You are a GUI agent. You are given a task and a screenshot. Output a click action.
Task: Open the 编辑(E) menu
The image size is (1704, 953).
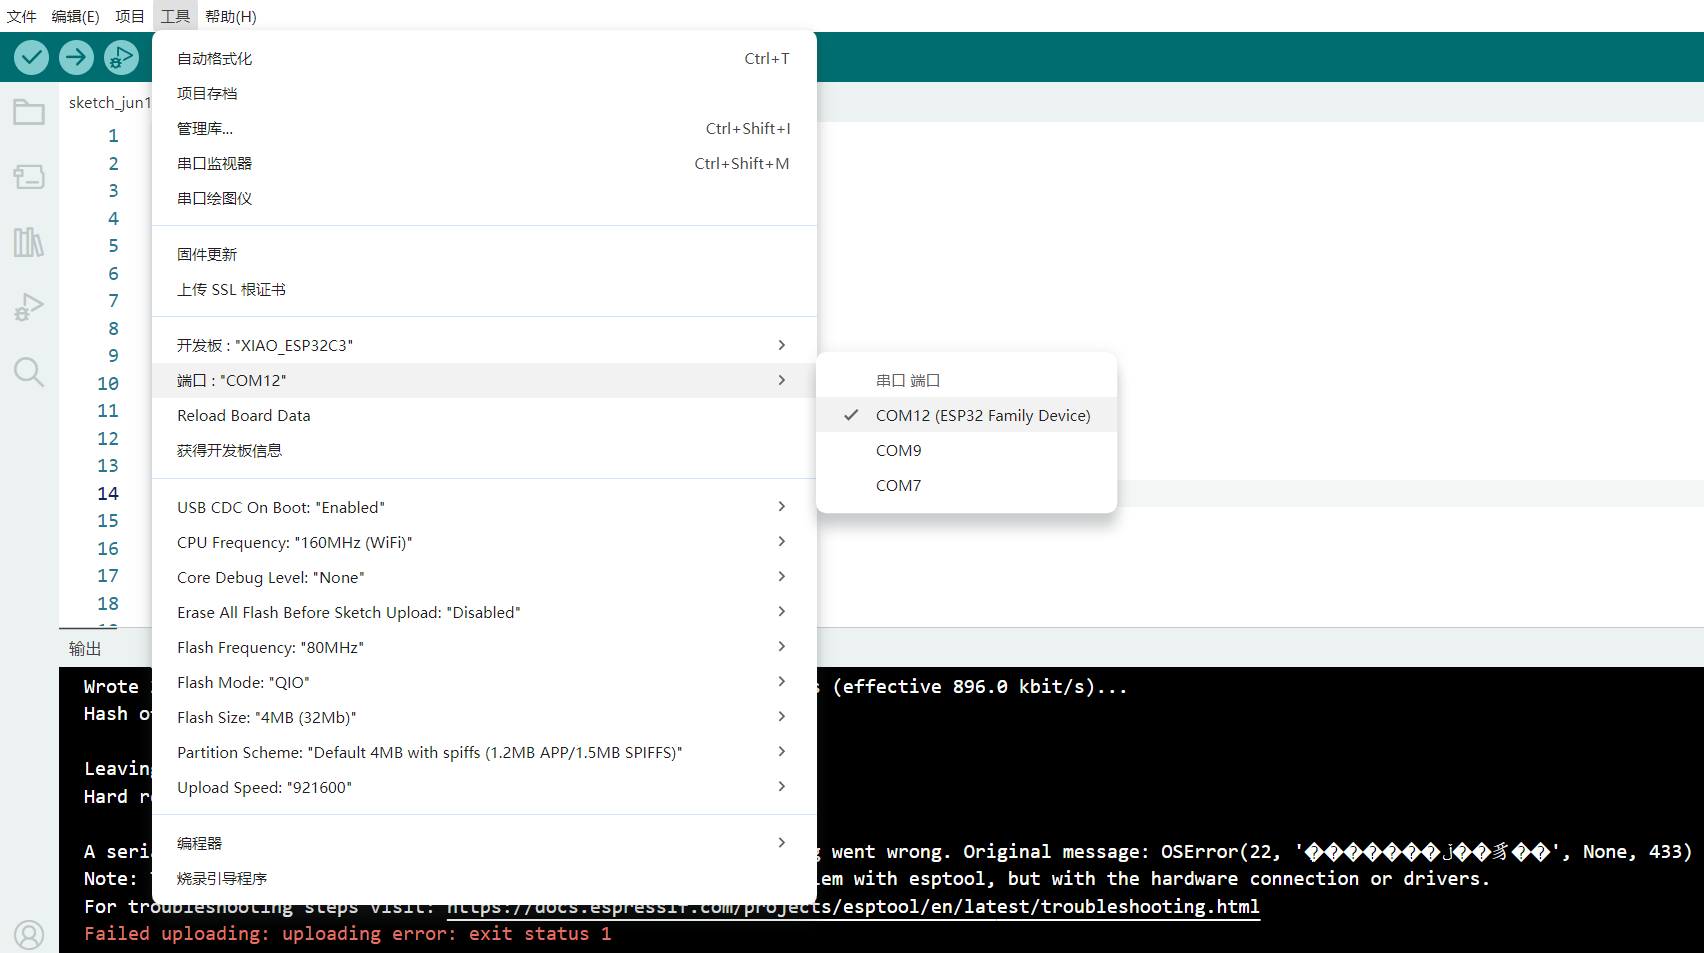(75, 16)
